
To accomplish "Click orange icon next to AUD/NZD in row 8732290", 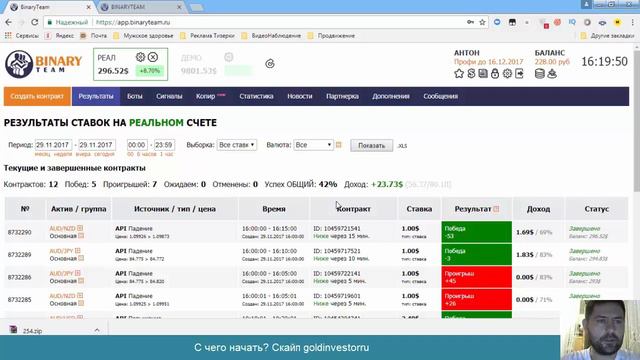I will [80, 228].
